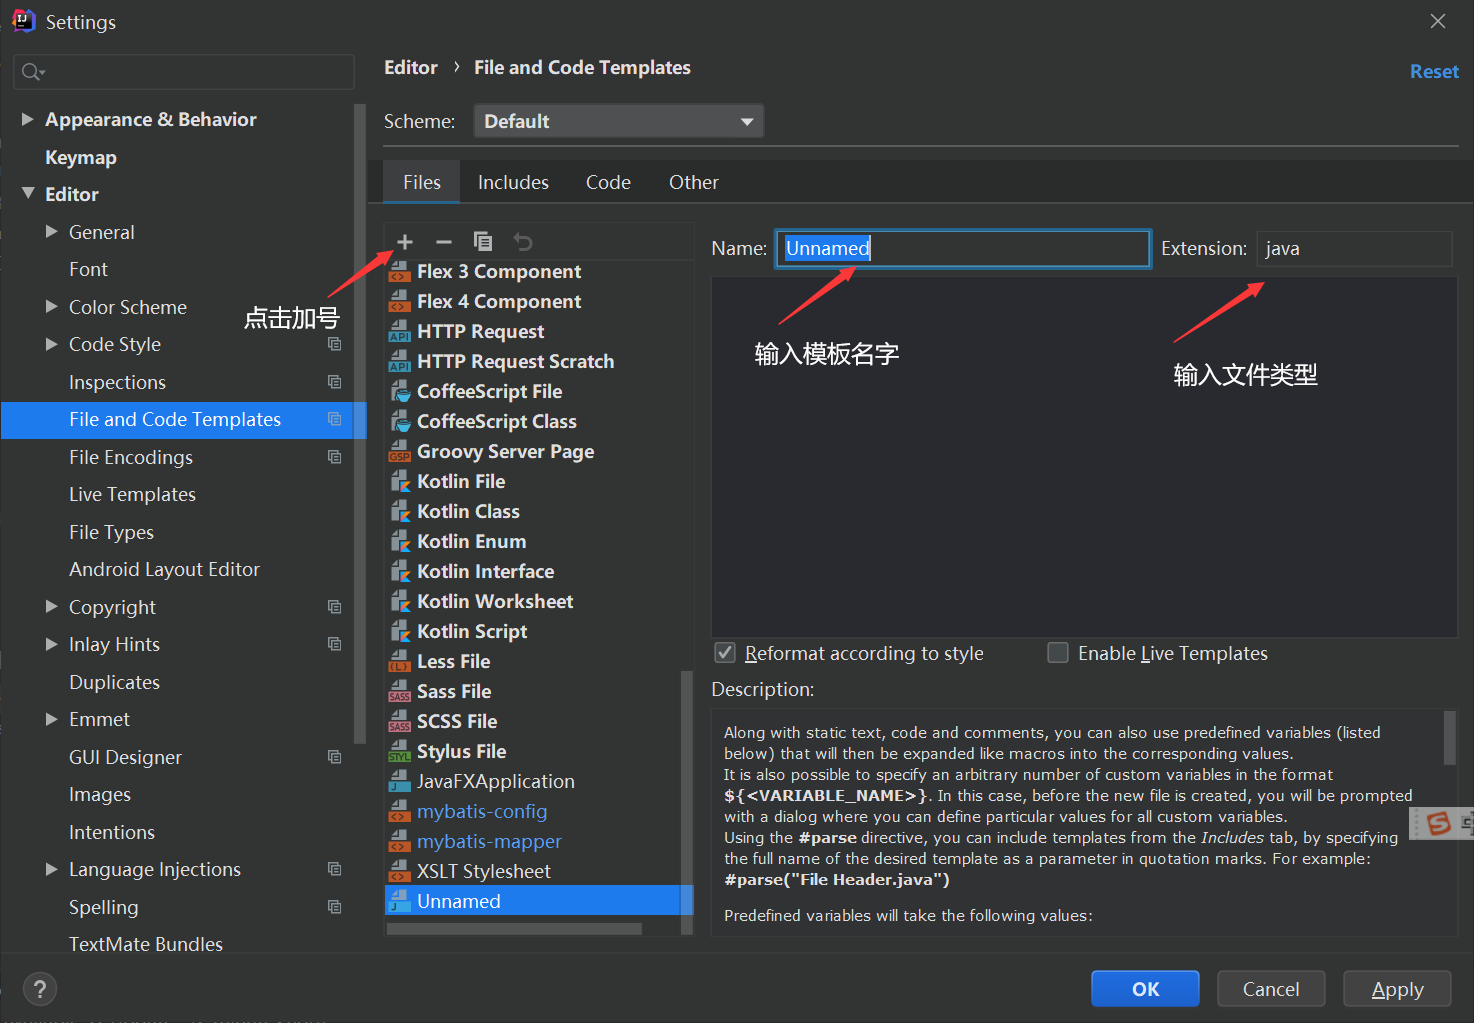Viewport: 1474px width, 1023px height.
Task: Expand Appearance & Behavior section
Action: tap(28, 119)
